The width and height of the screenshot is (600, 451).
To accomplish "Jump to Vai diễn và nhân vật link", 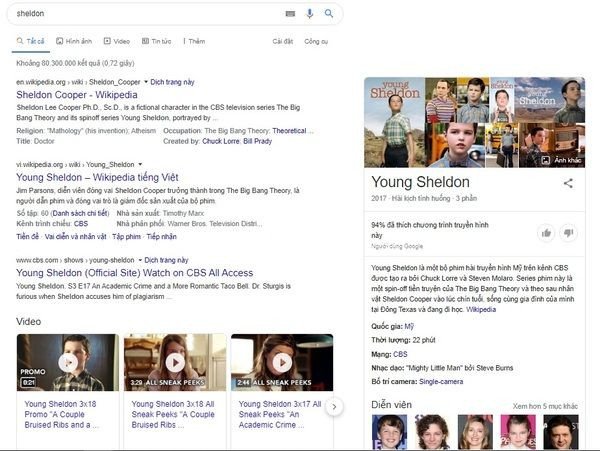I will (x=75, y=236).
